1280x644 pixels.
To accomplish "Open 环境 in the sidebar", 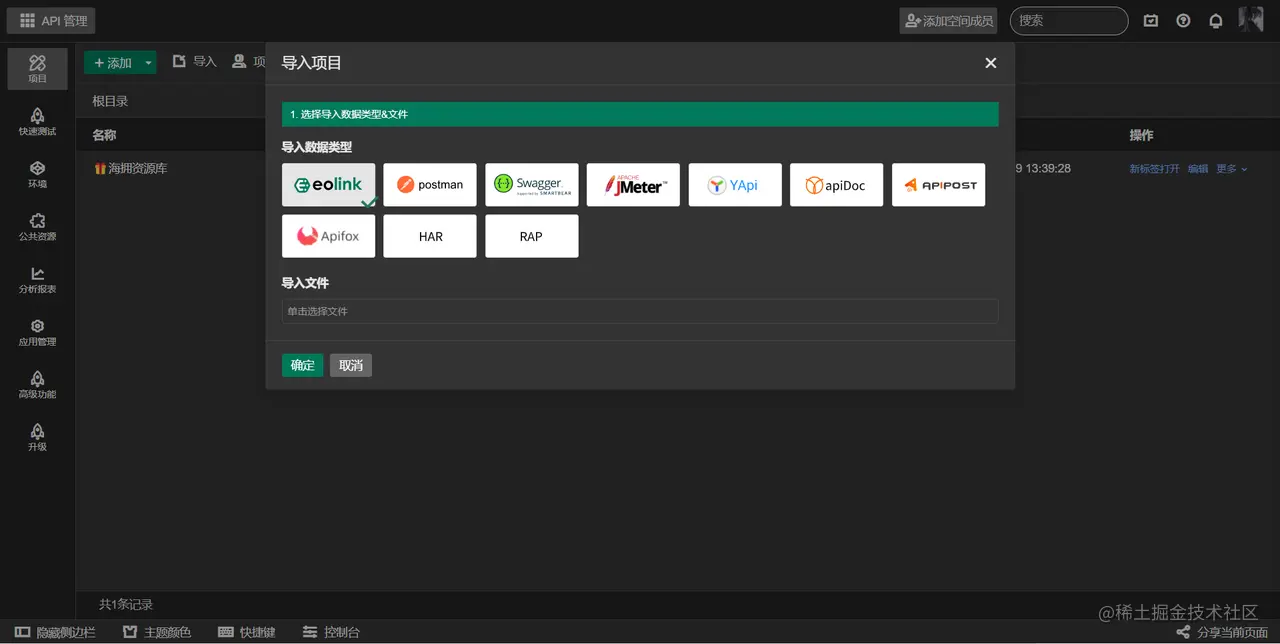I will point(37,174).
